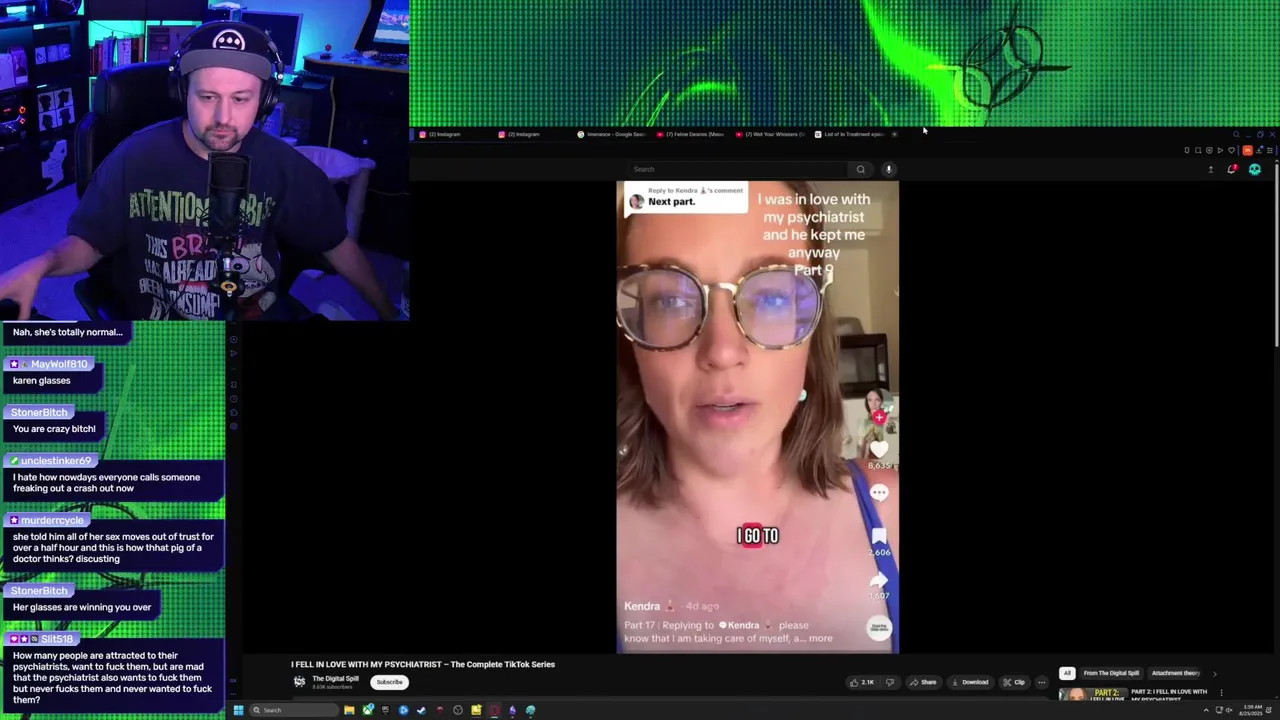Open more actions ellipsis below video
This screenshot has width=1280, height=720.
point(1041,682)
